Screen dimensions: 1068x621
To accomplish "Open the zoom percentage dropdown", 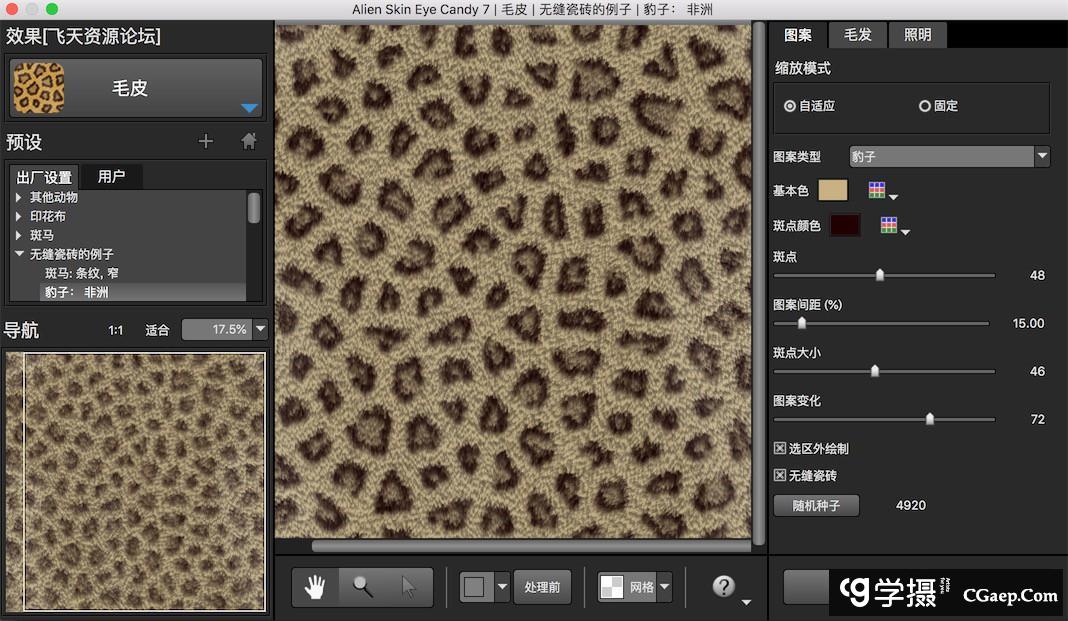I will click(x=261, y=329).
